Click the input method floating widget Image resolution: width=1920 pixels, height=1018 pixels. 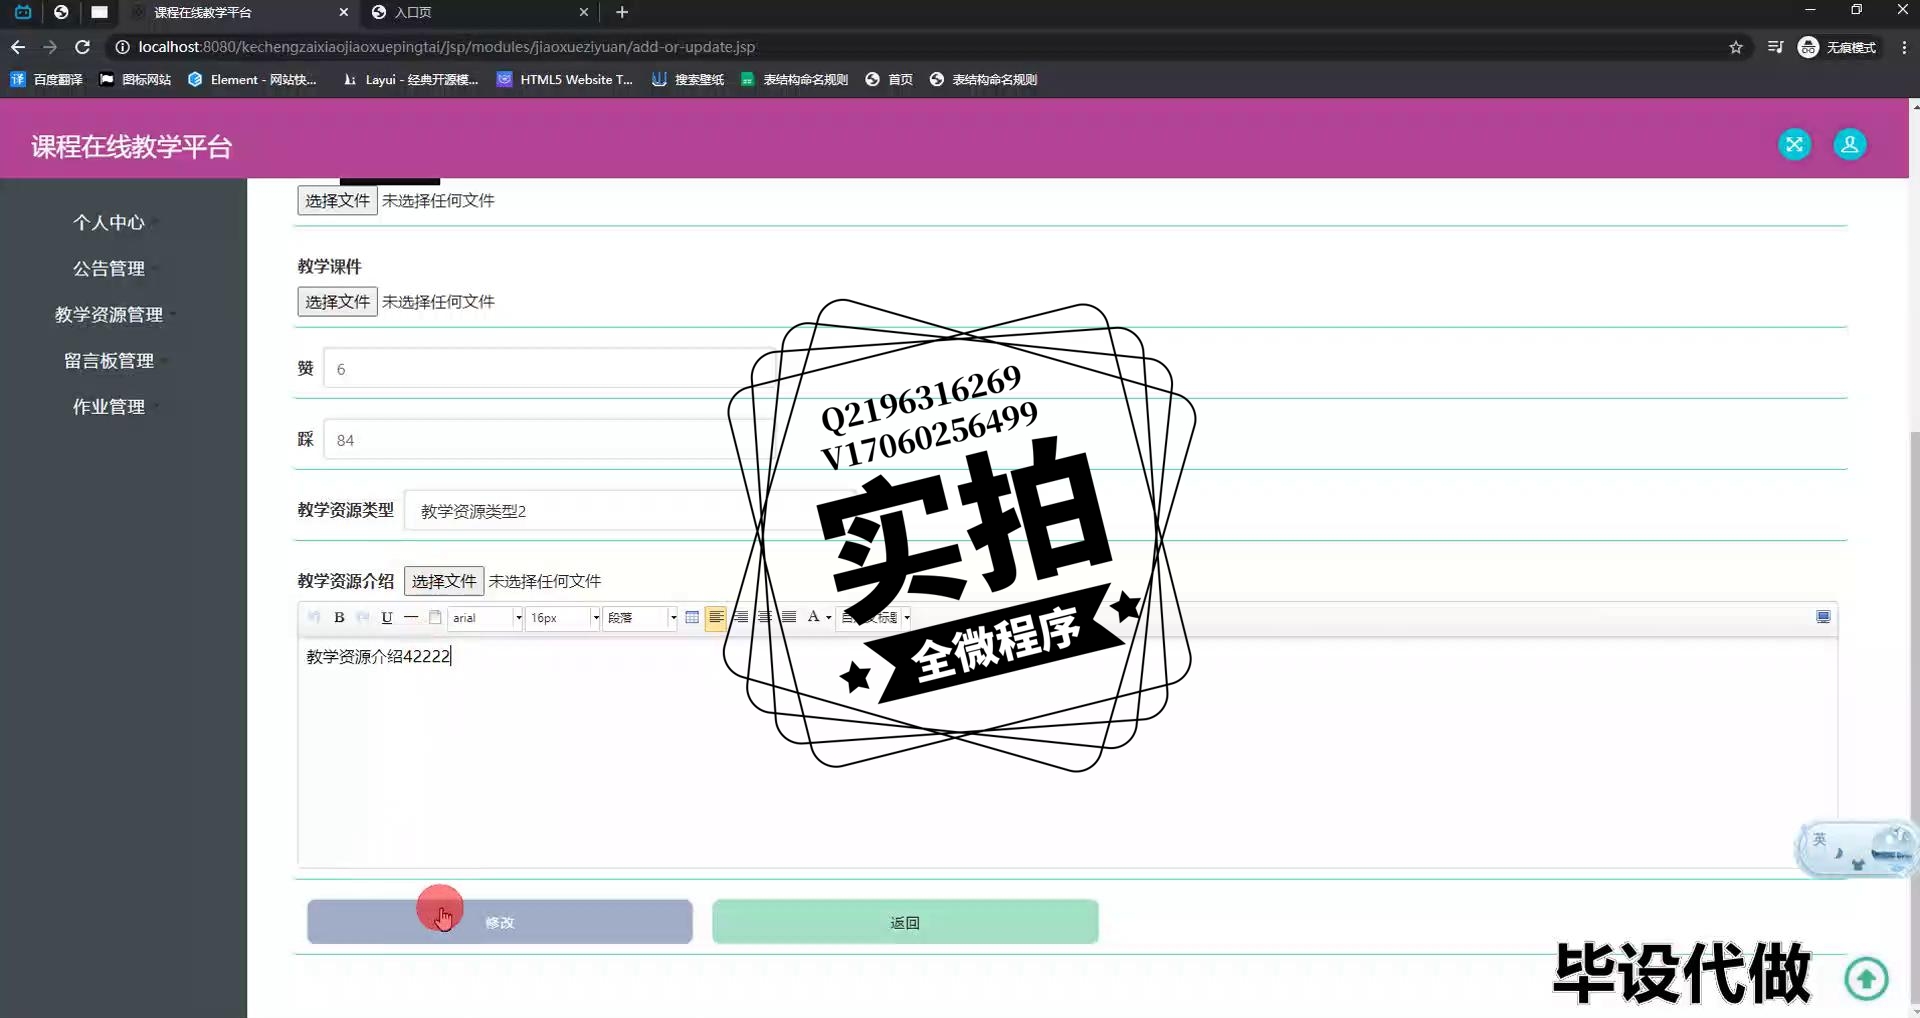(1855, 850)
